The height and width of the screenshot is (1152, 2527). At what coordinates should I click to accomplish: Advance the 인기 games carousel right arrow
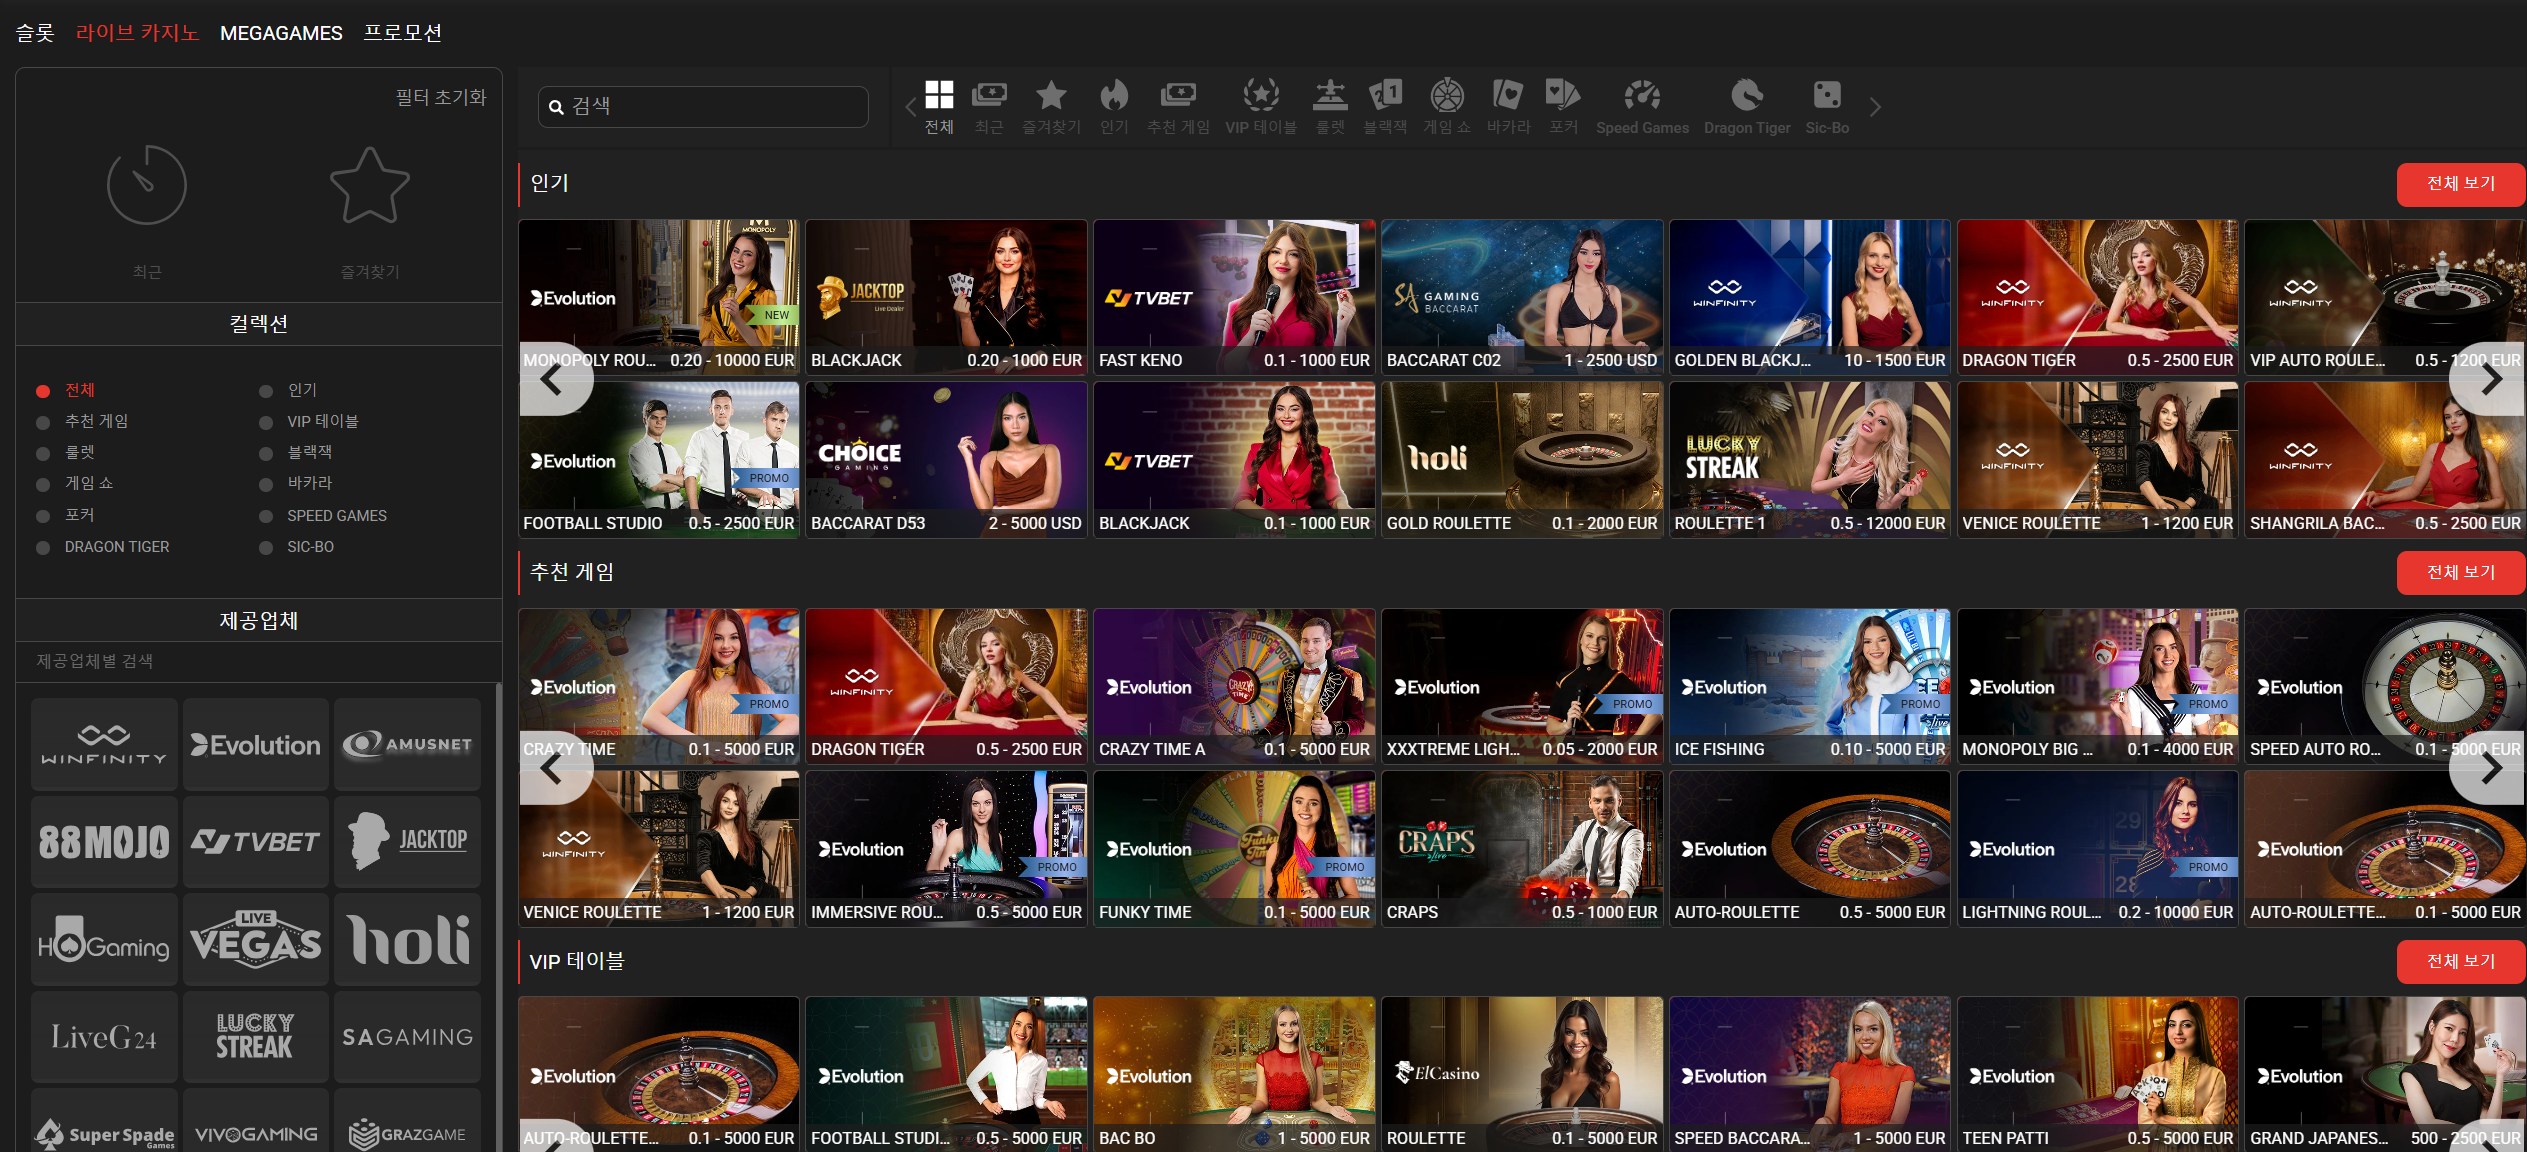pos(2490,379)
